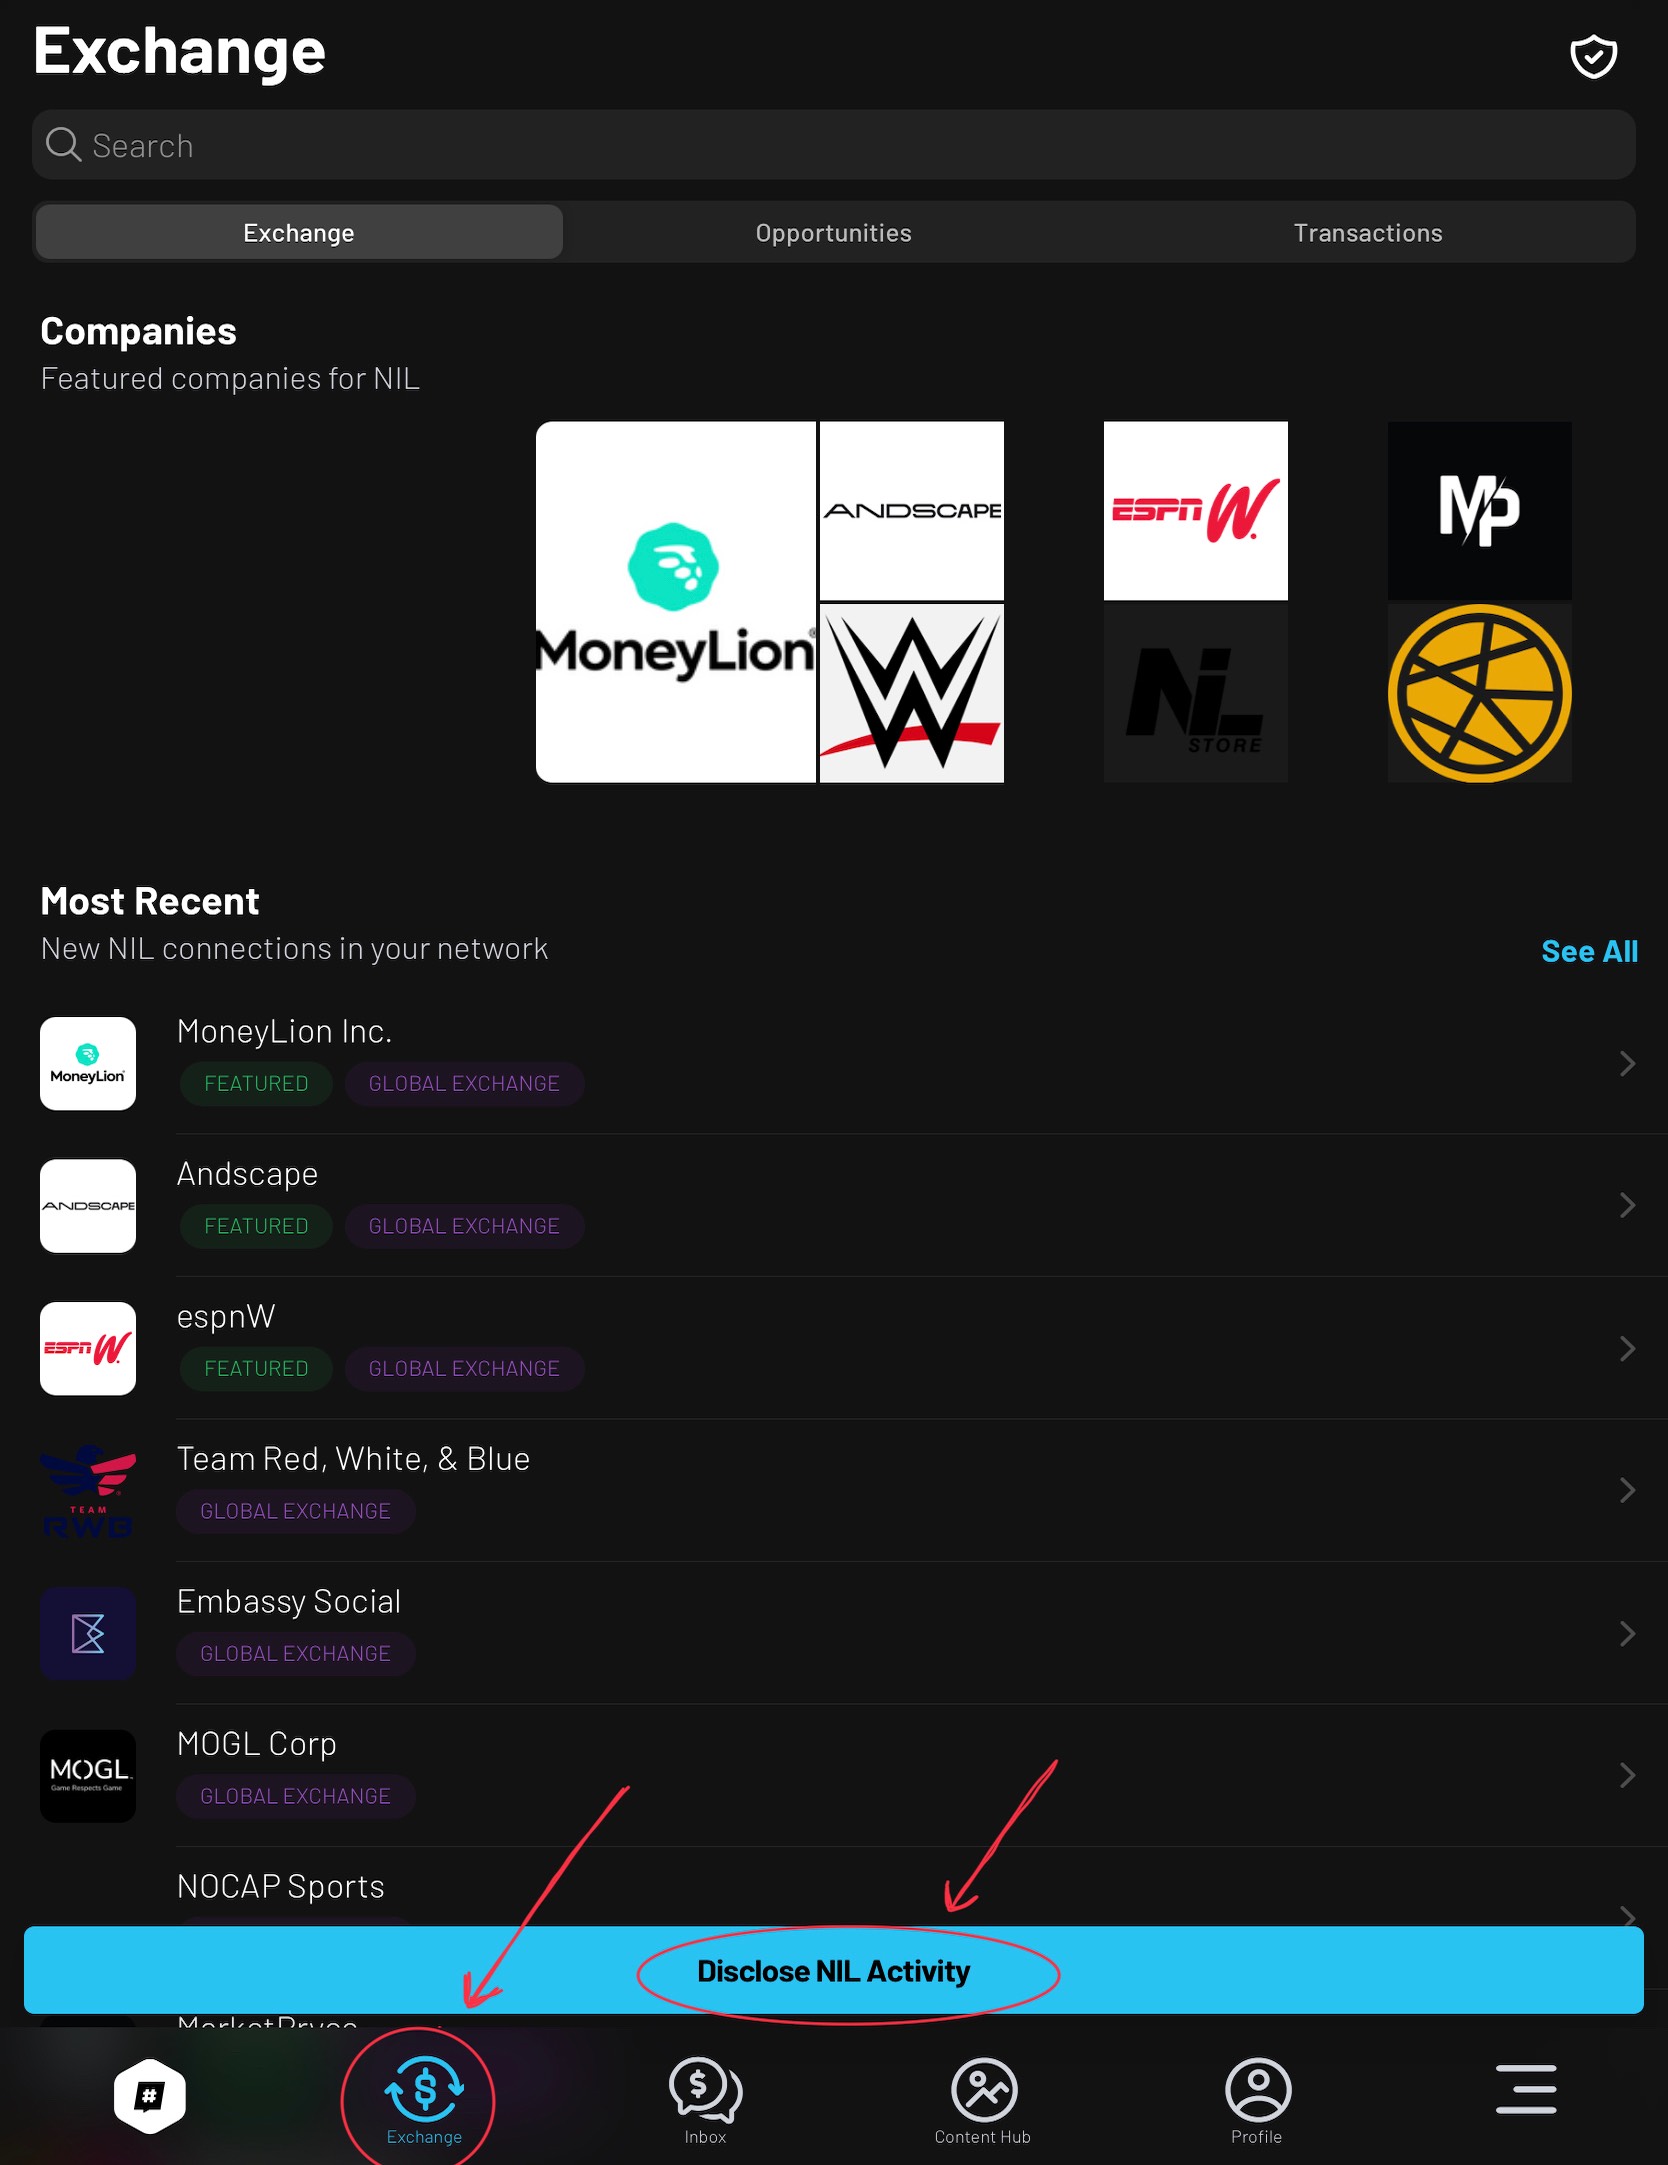This screenshot has height=2165, width=1668.
Task: Open the MOGL Corp logo icon
Action: coord(88,1775)
